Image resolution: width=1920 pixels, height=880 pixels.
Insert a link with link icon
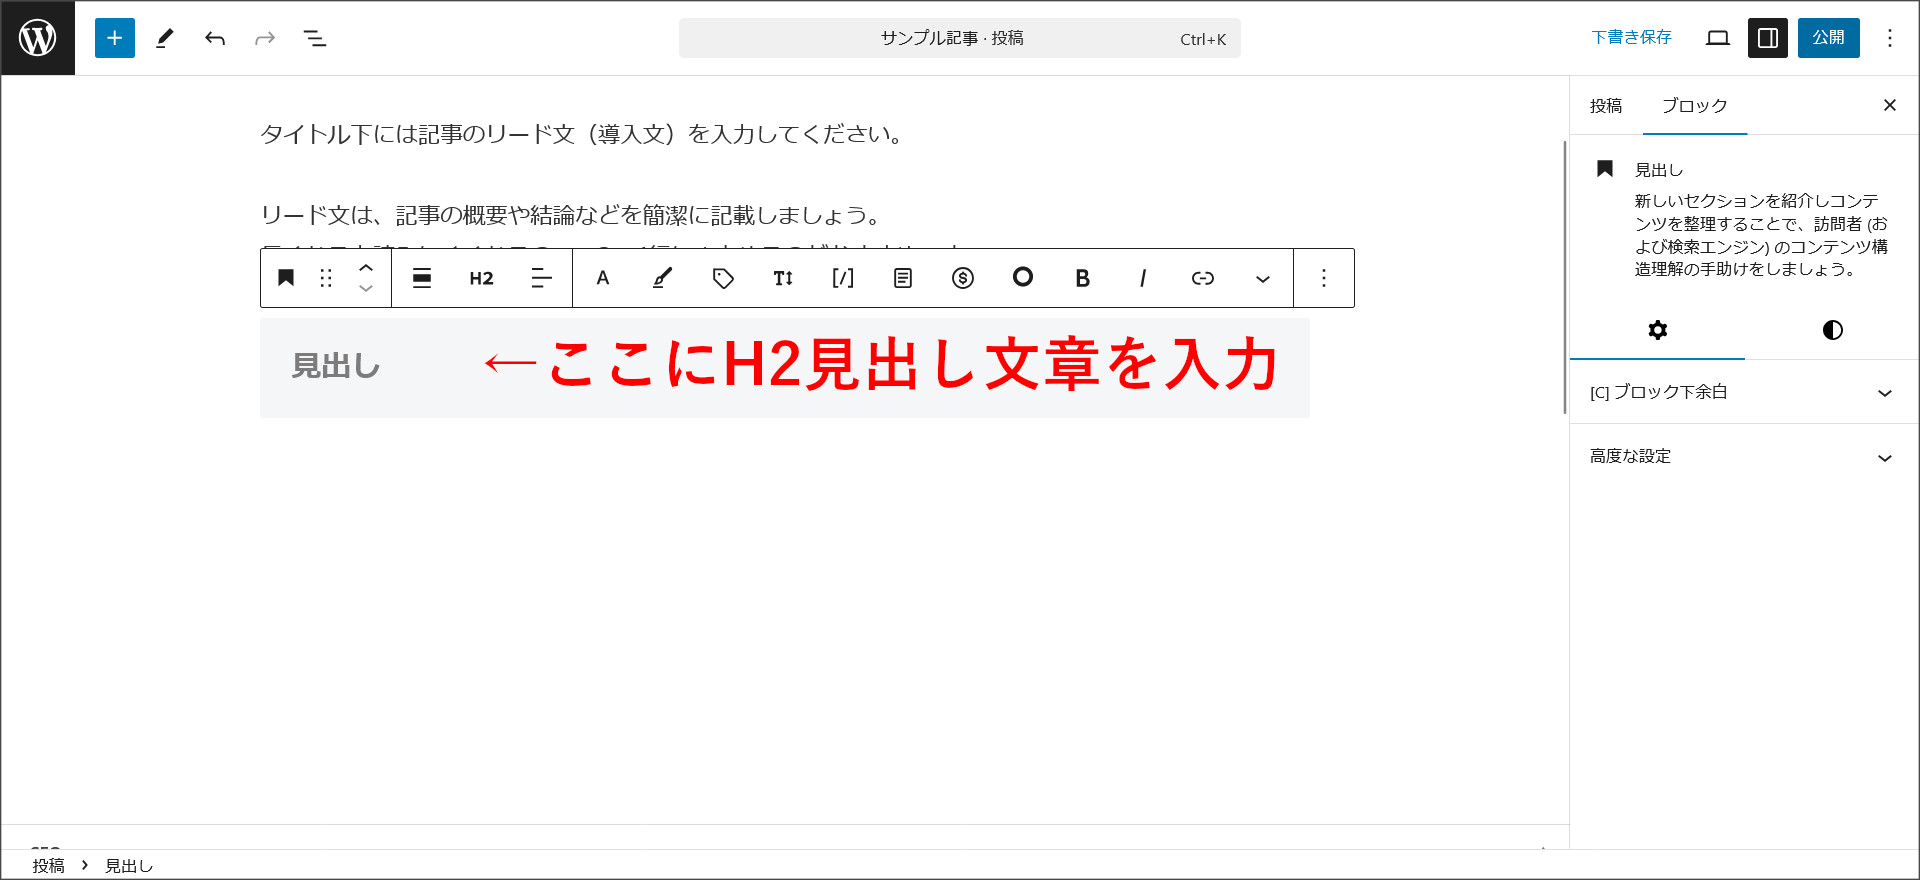pyautogui.click(x=1203, y=278)
